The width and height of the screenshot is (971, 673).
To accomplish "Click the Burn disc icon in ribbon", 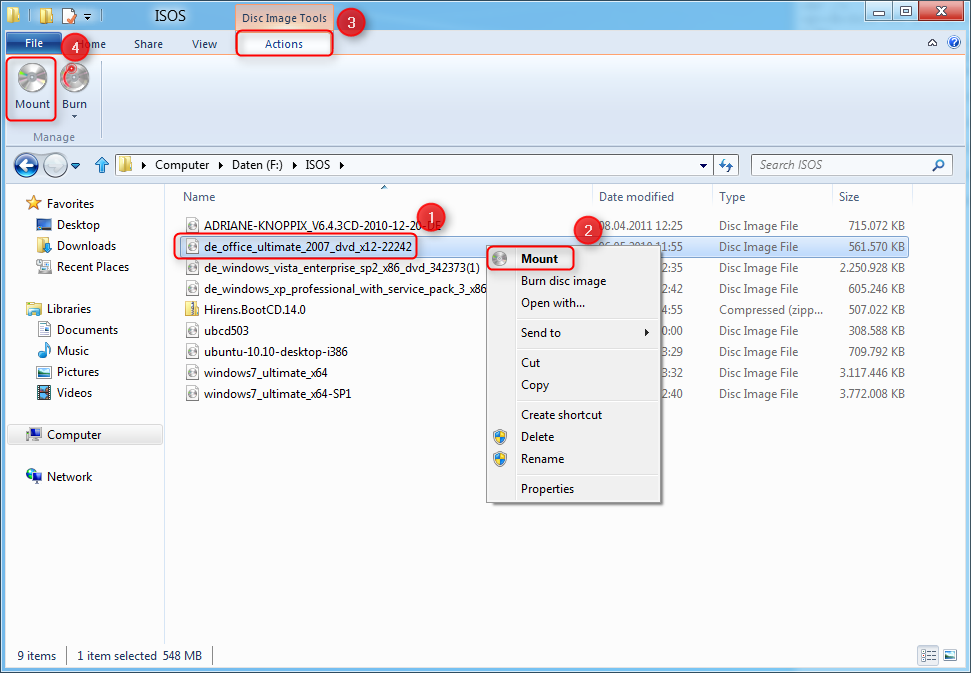I will [74, 78].
